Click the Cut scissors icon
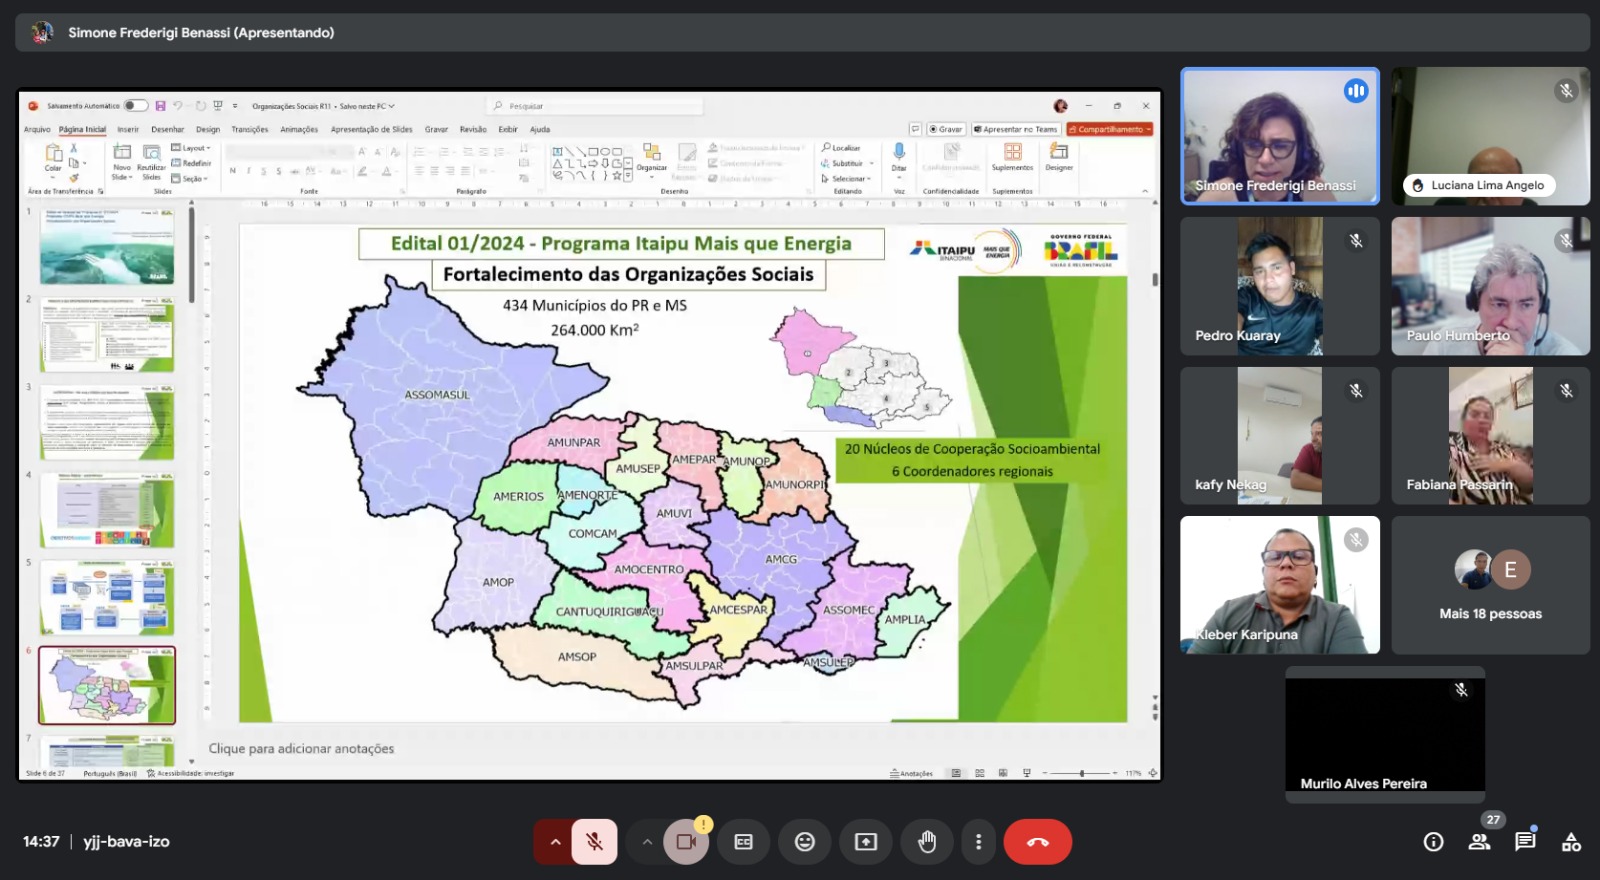1600x880 pixels. [x=73, y=148]
